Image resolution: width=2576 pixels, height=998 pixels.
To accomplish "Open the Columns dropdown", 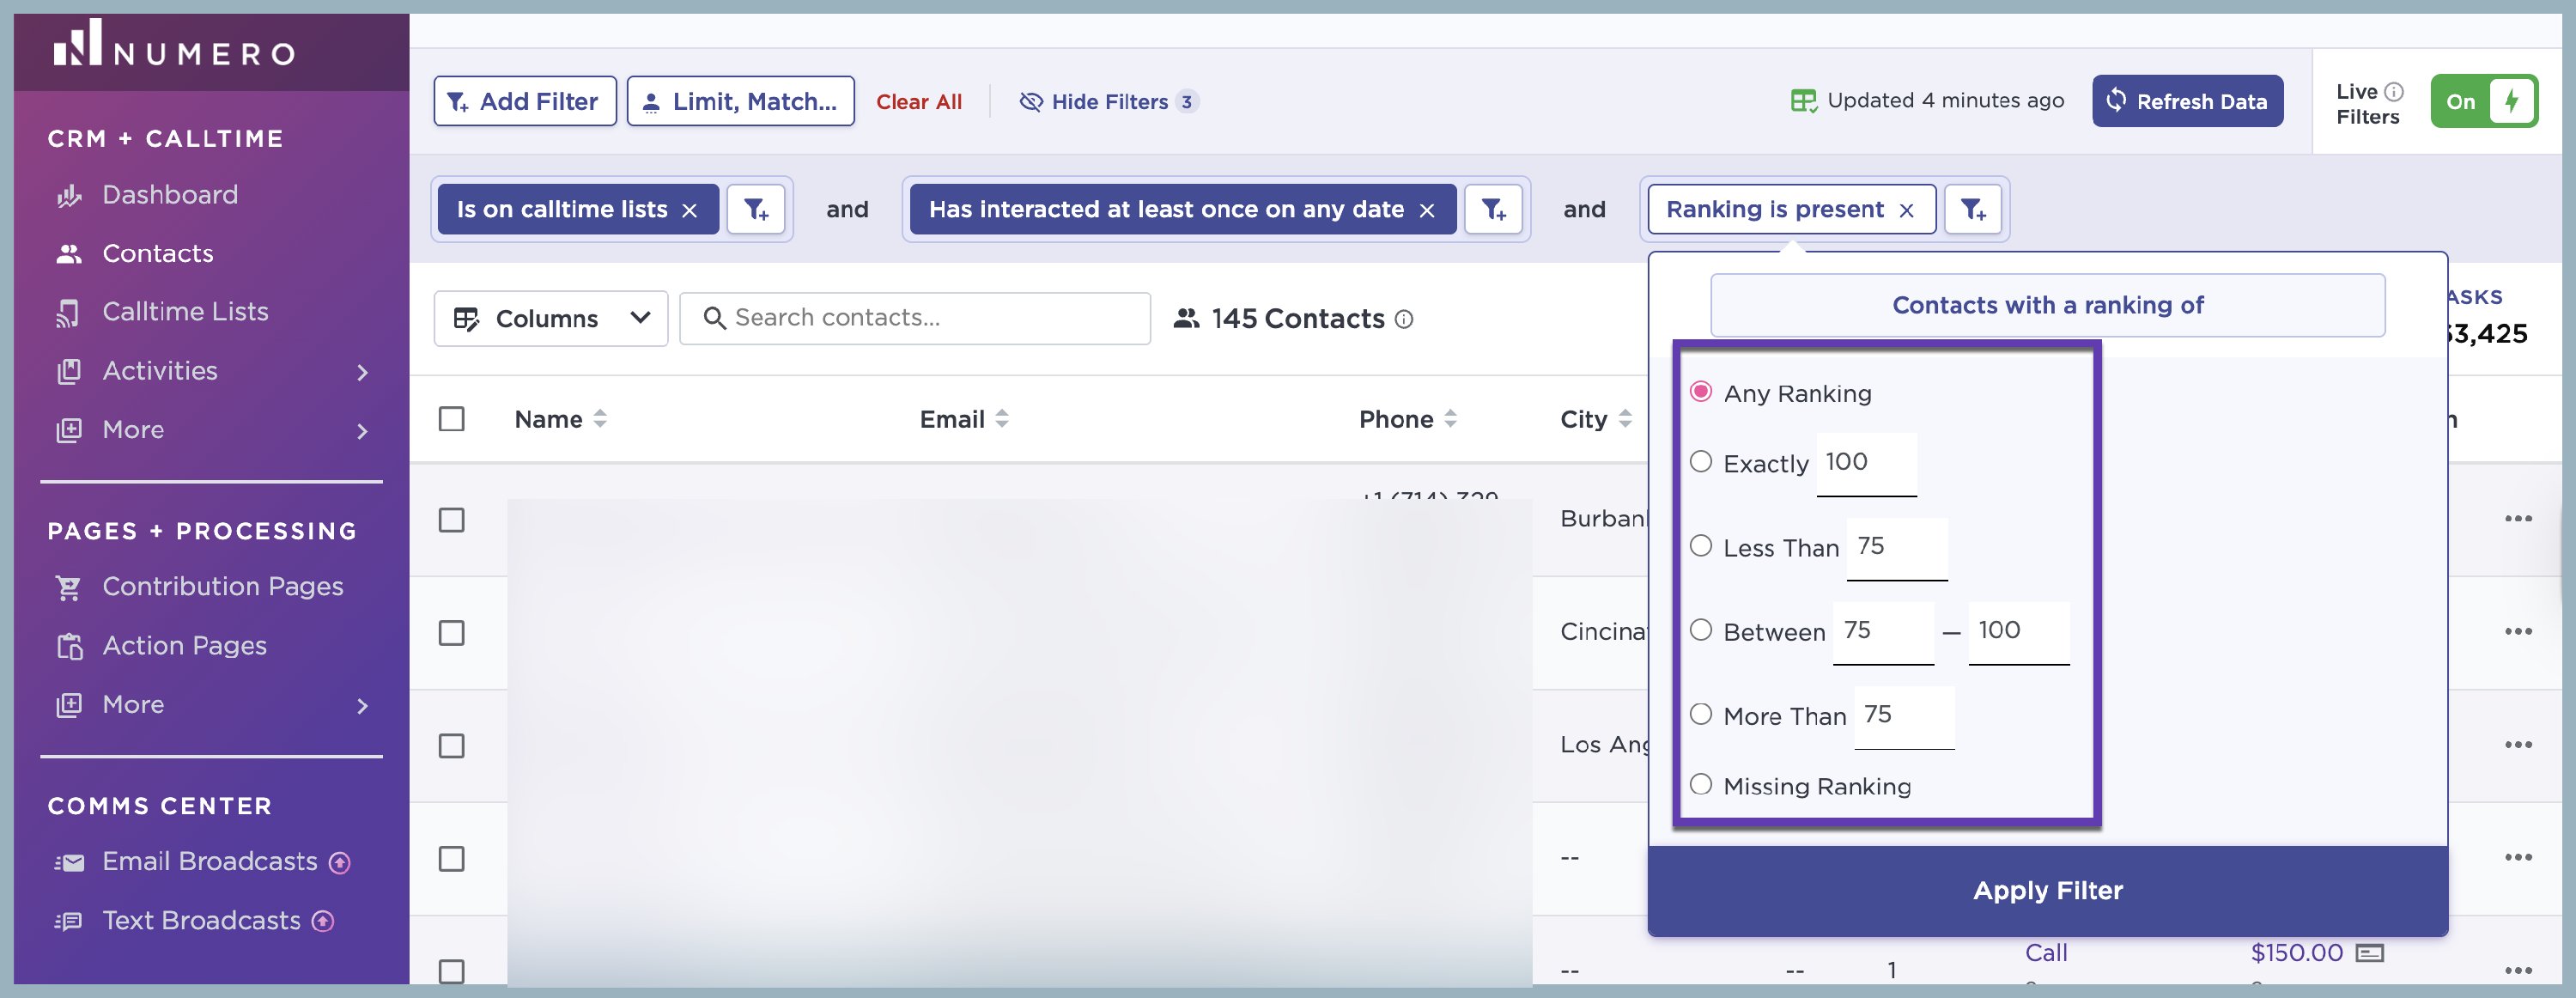I will pos(551,318).
